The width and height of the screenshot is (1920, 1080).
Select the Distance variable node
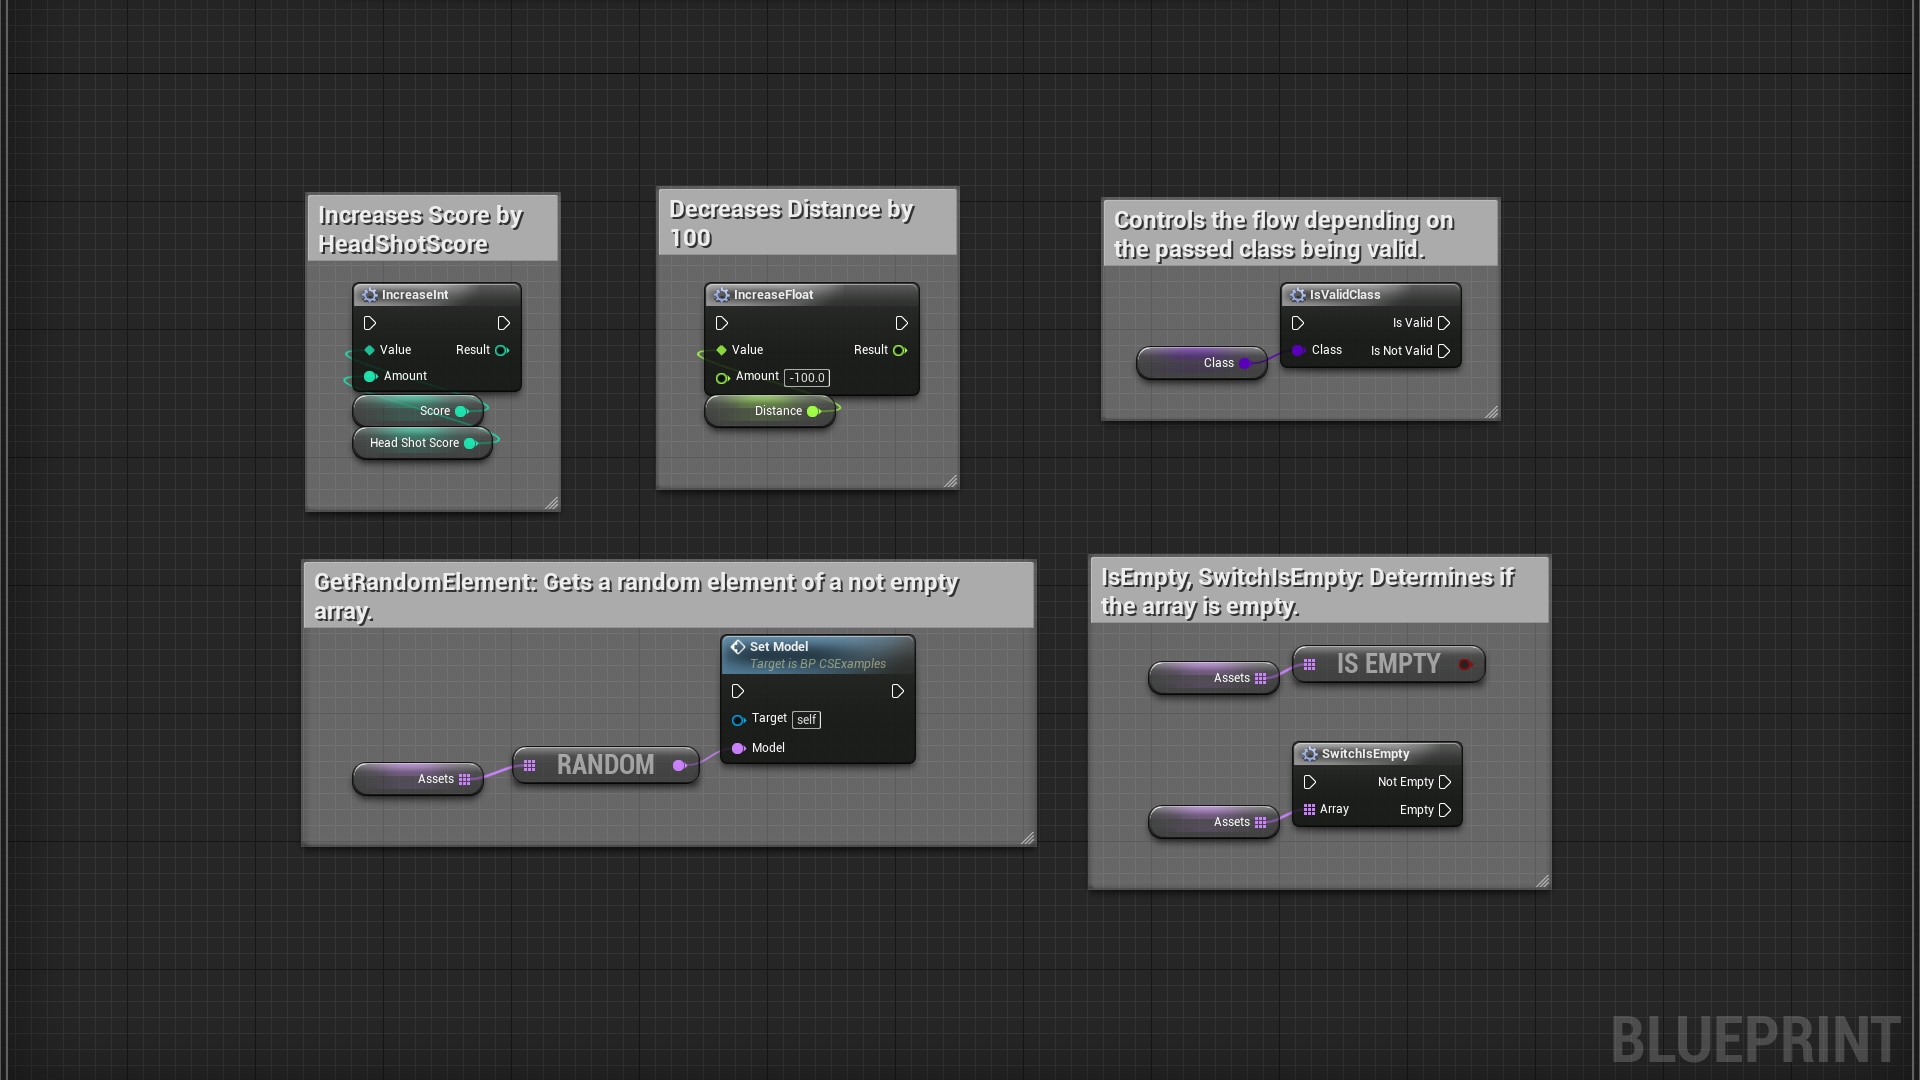point(779,410)
